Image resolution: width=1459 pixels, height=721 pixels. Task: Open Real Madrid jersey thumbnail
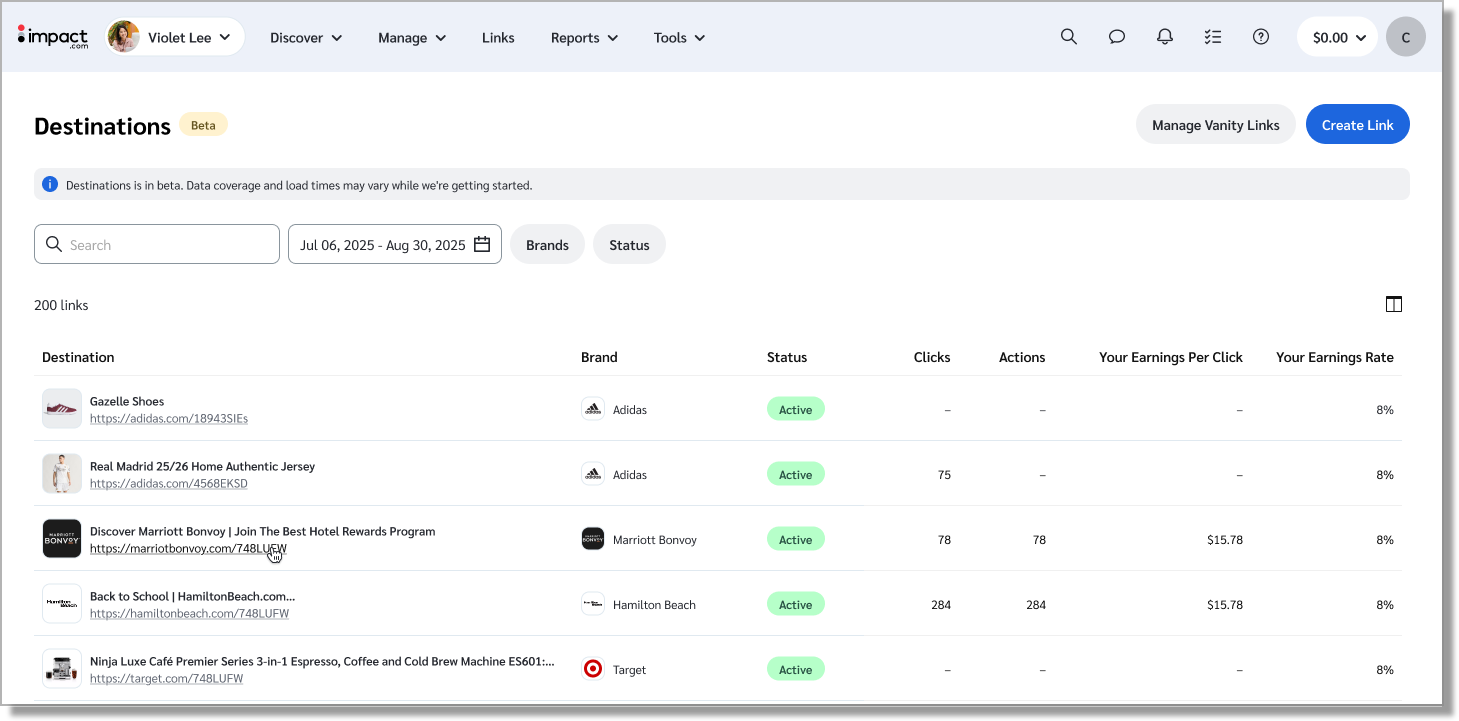coord(62,474)
